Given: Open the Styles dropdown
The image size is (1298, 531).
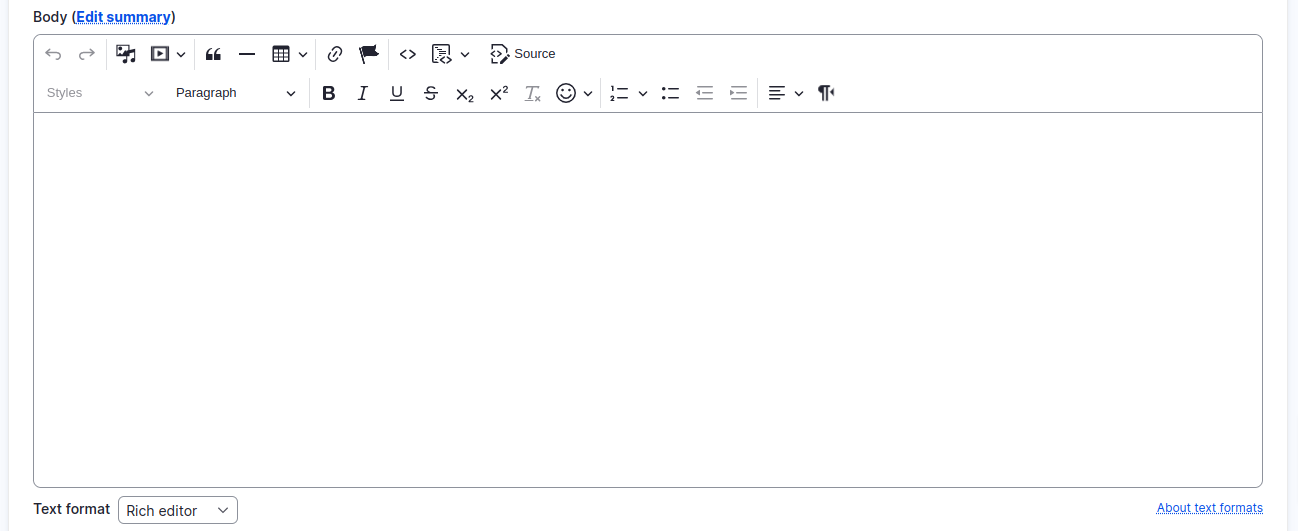Looking at the screenshot, I should point(100,93).
